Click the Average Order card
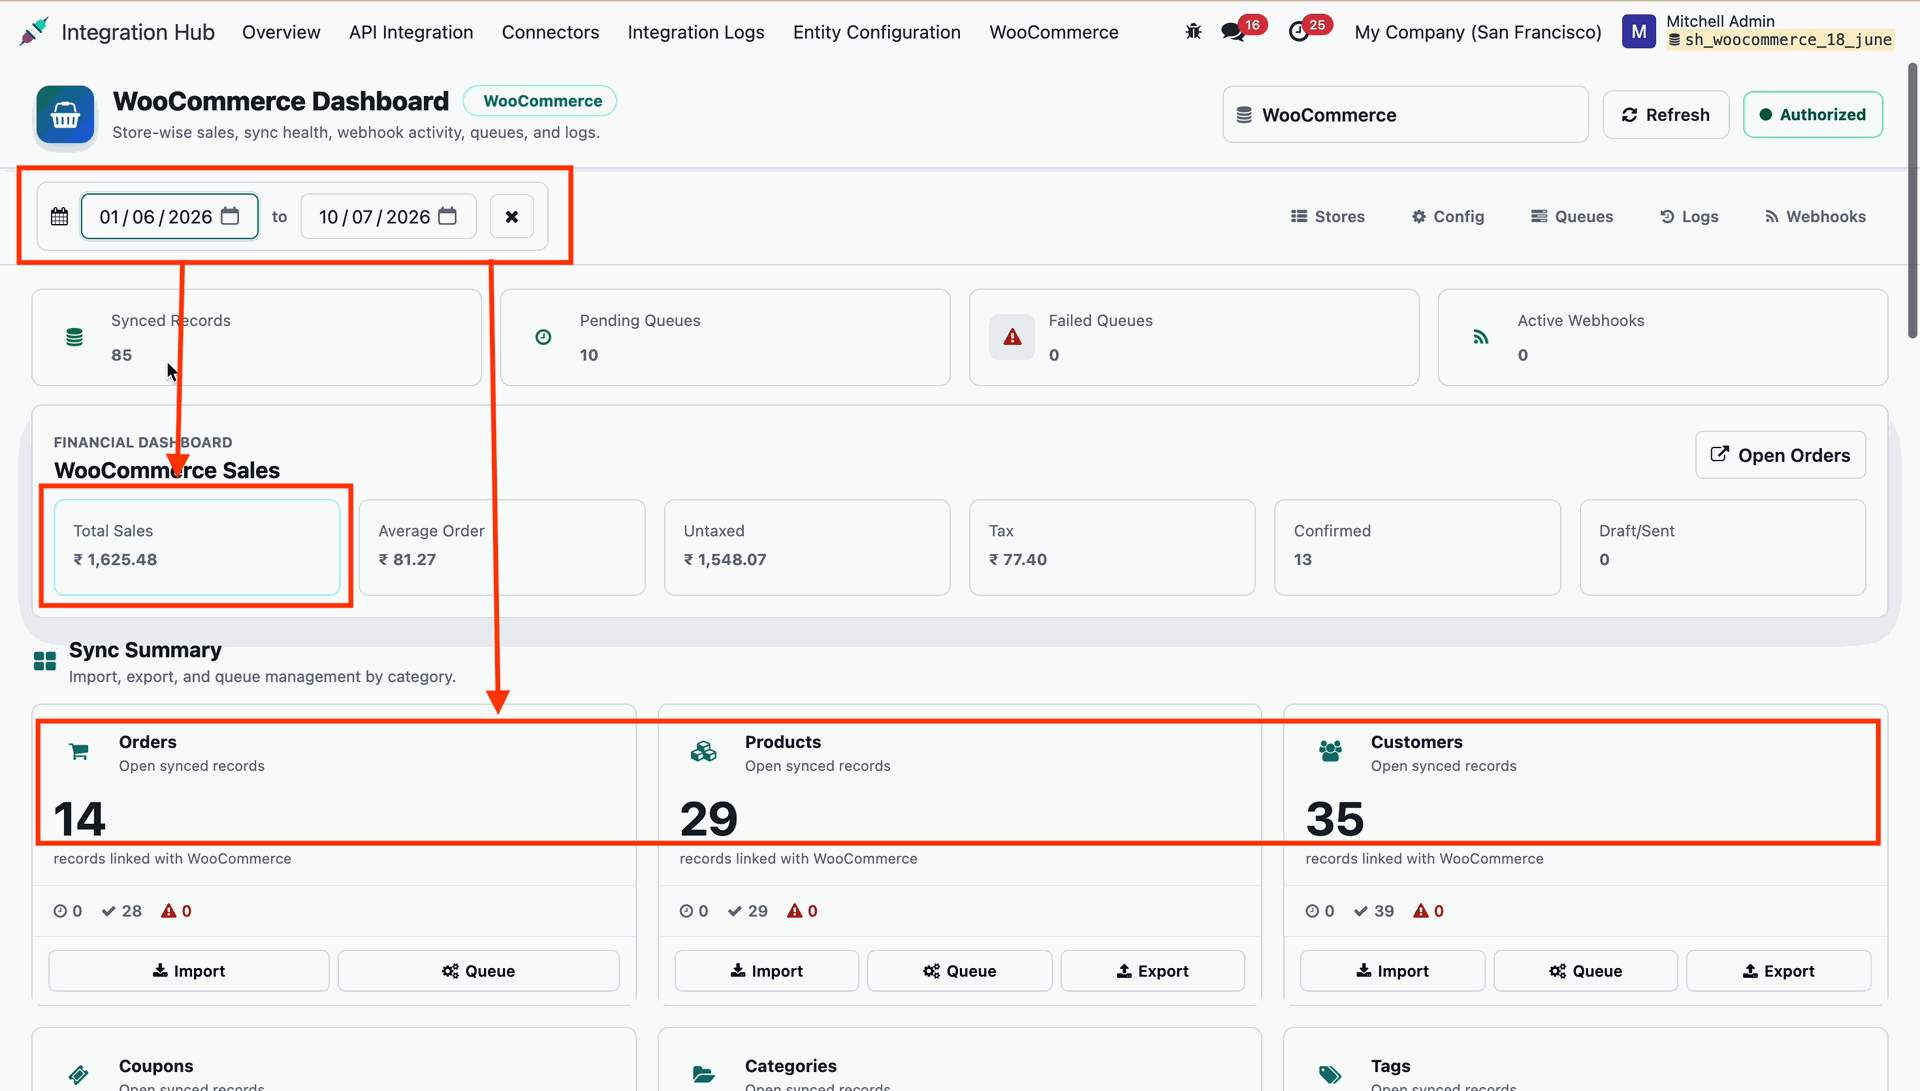1920x1091 pixels. tap(502, 547)
